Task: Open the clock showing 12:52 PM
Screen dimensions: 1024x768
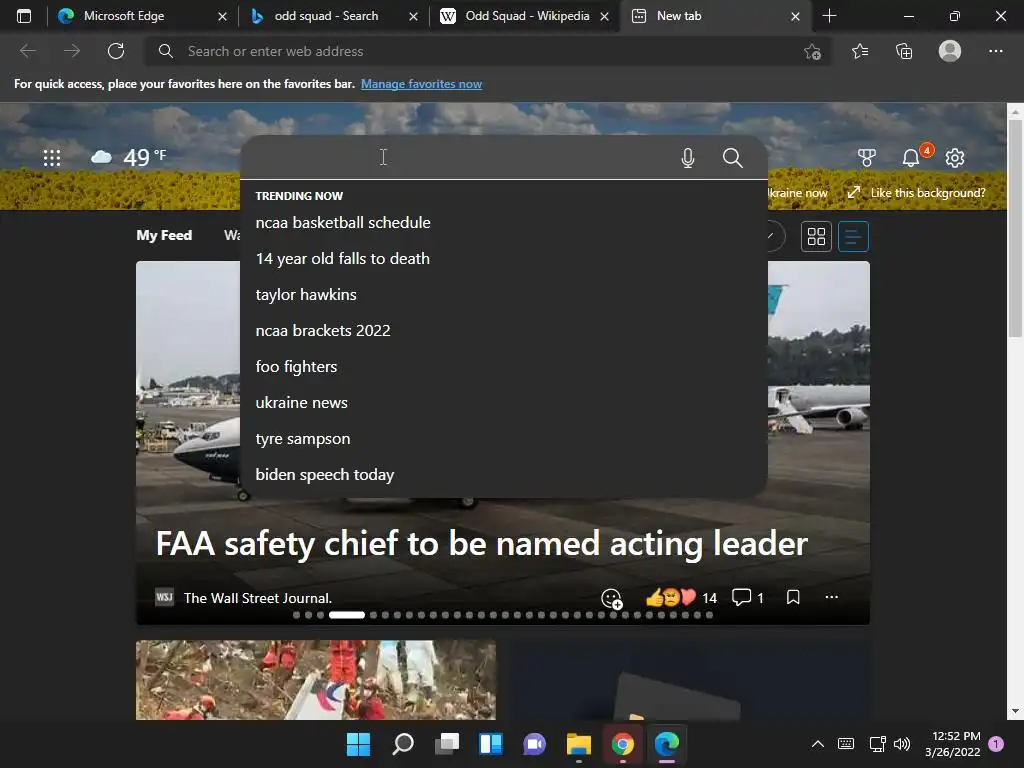Action: 953,744
